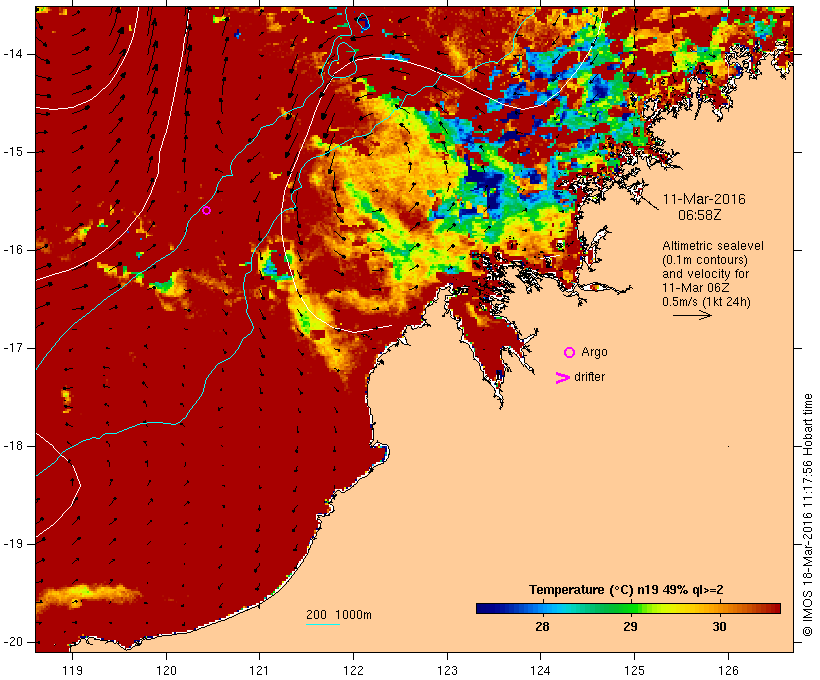Click longitude axis label '119'

72,670
